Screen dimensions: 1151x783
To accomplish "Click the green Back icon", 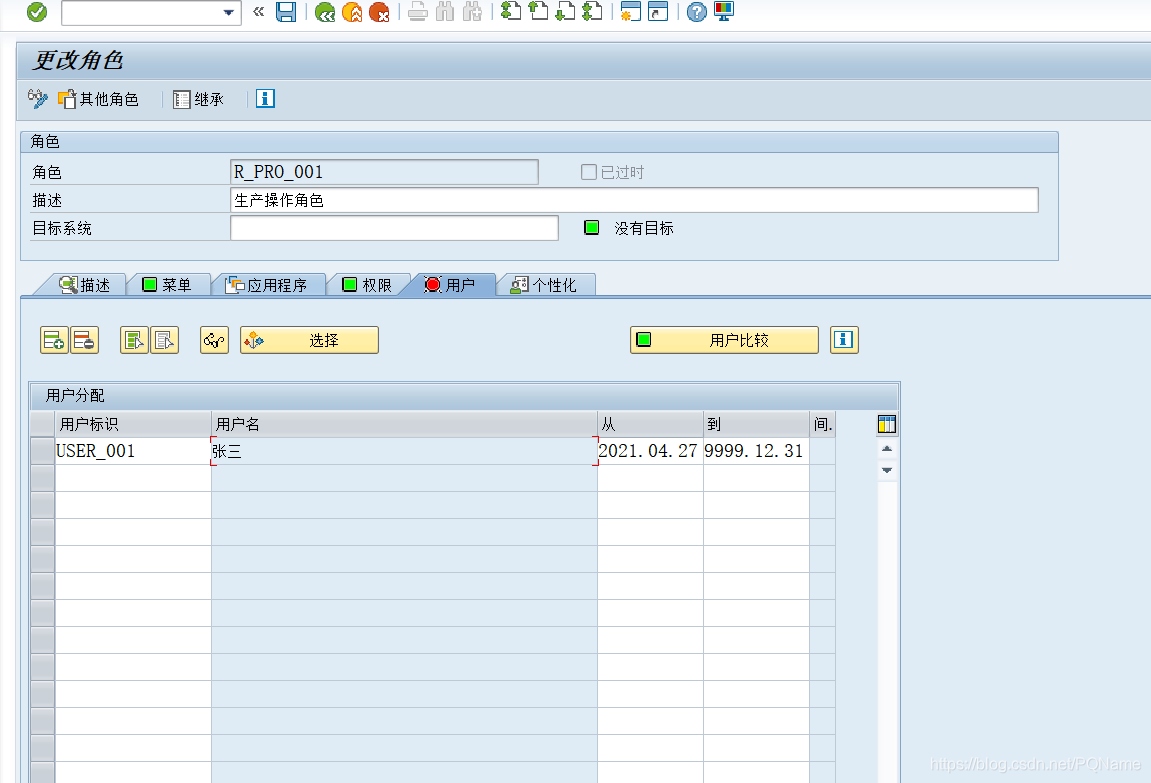I will click(324, 12).
